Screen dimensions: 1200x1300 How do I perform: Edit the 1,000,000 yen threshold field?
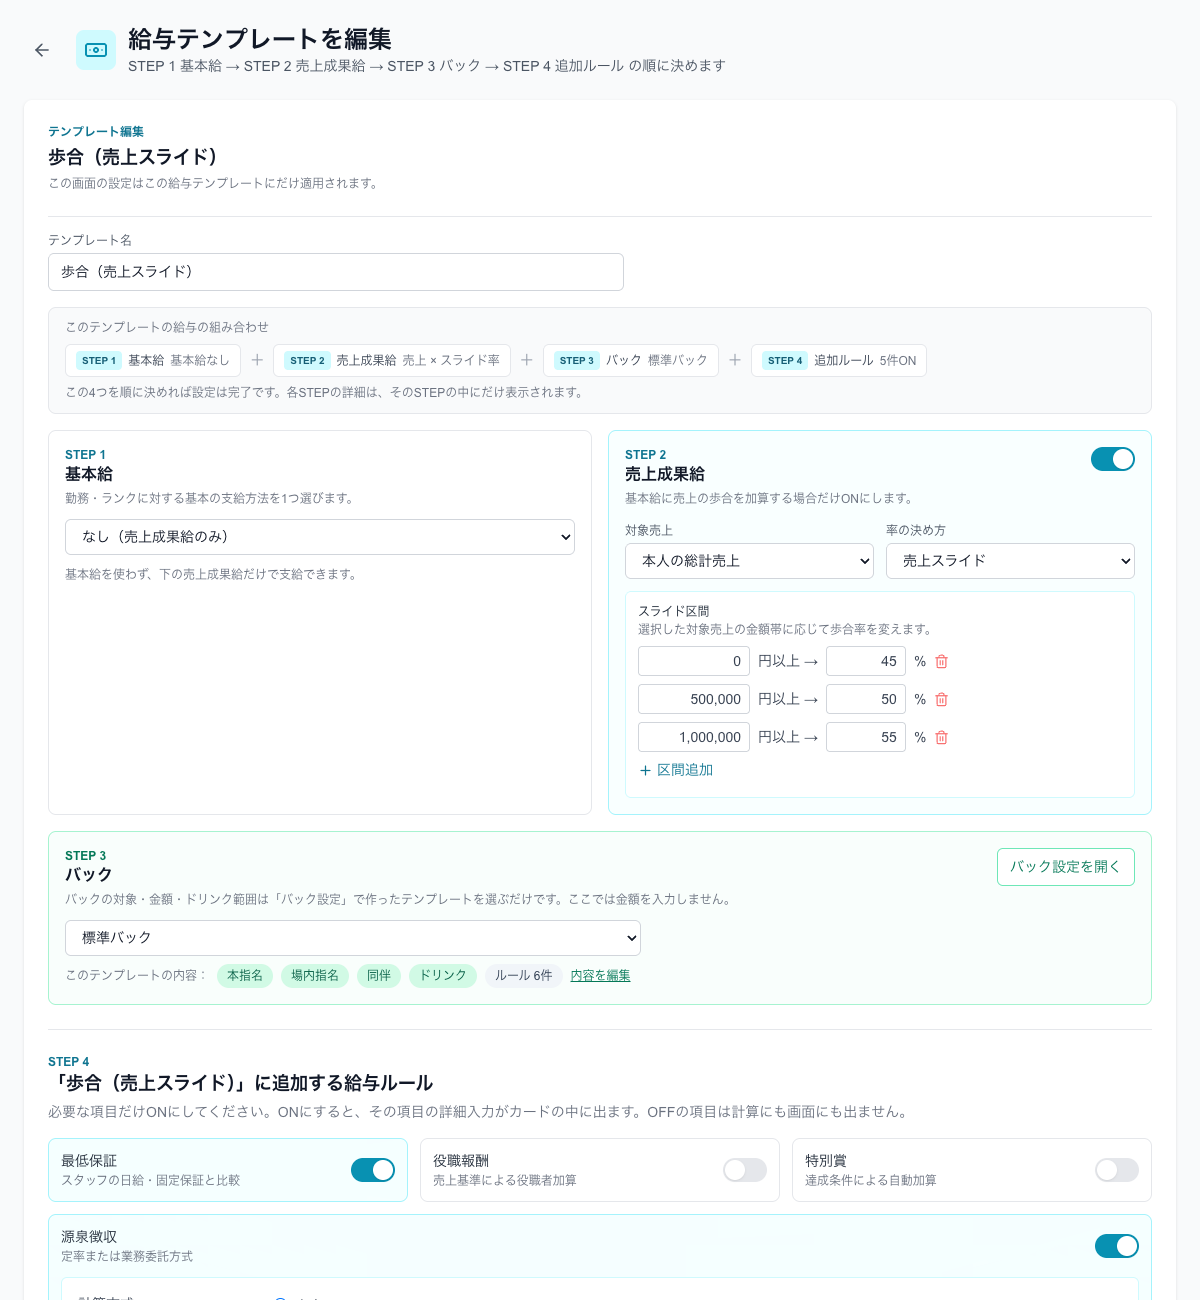pyautogui.click(x=694, y=737)
